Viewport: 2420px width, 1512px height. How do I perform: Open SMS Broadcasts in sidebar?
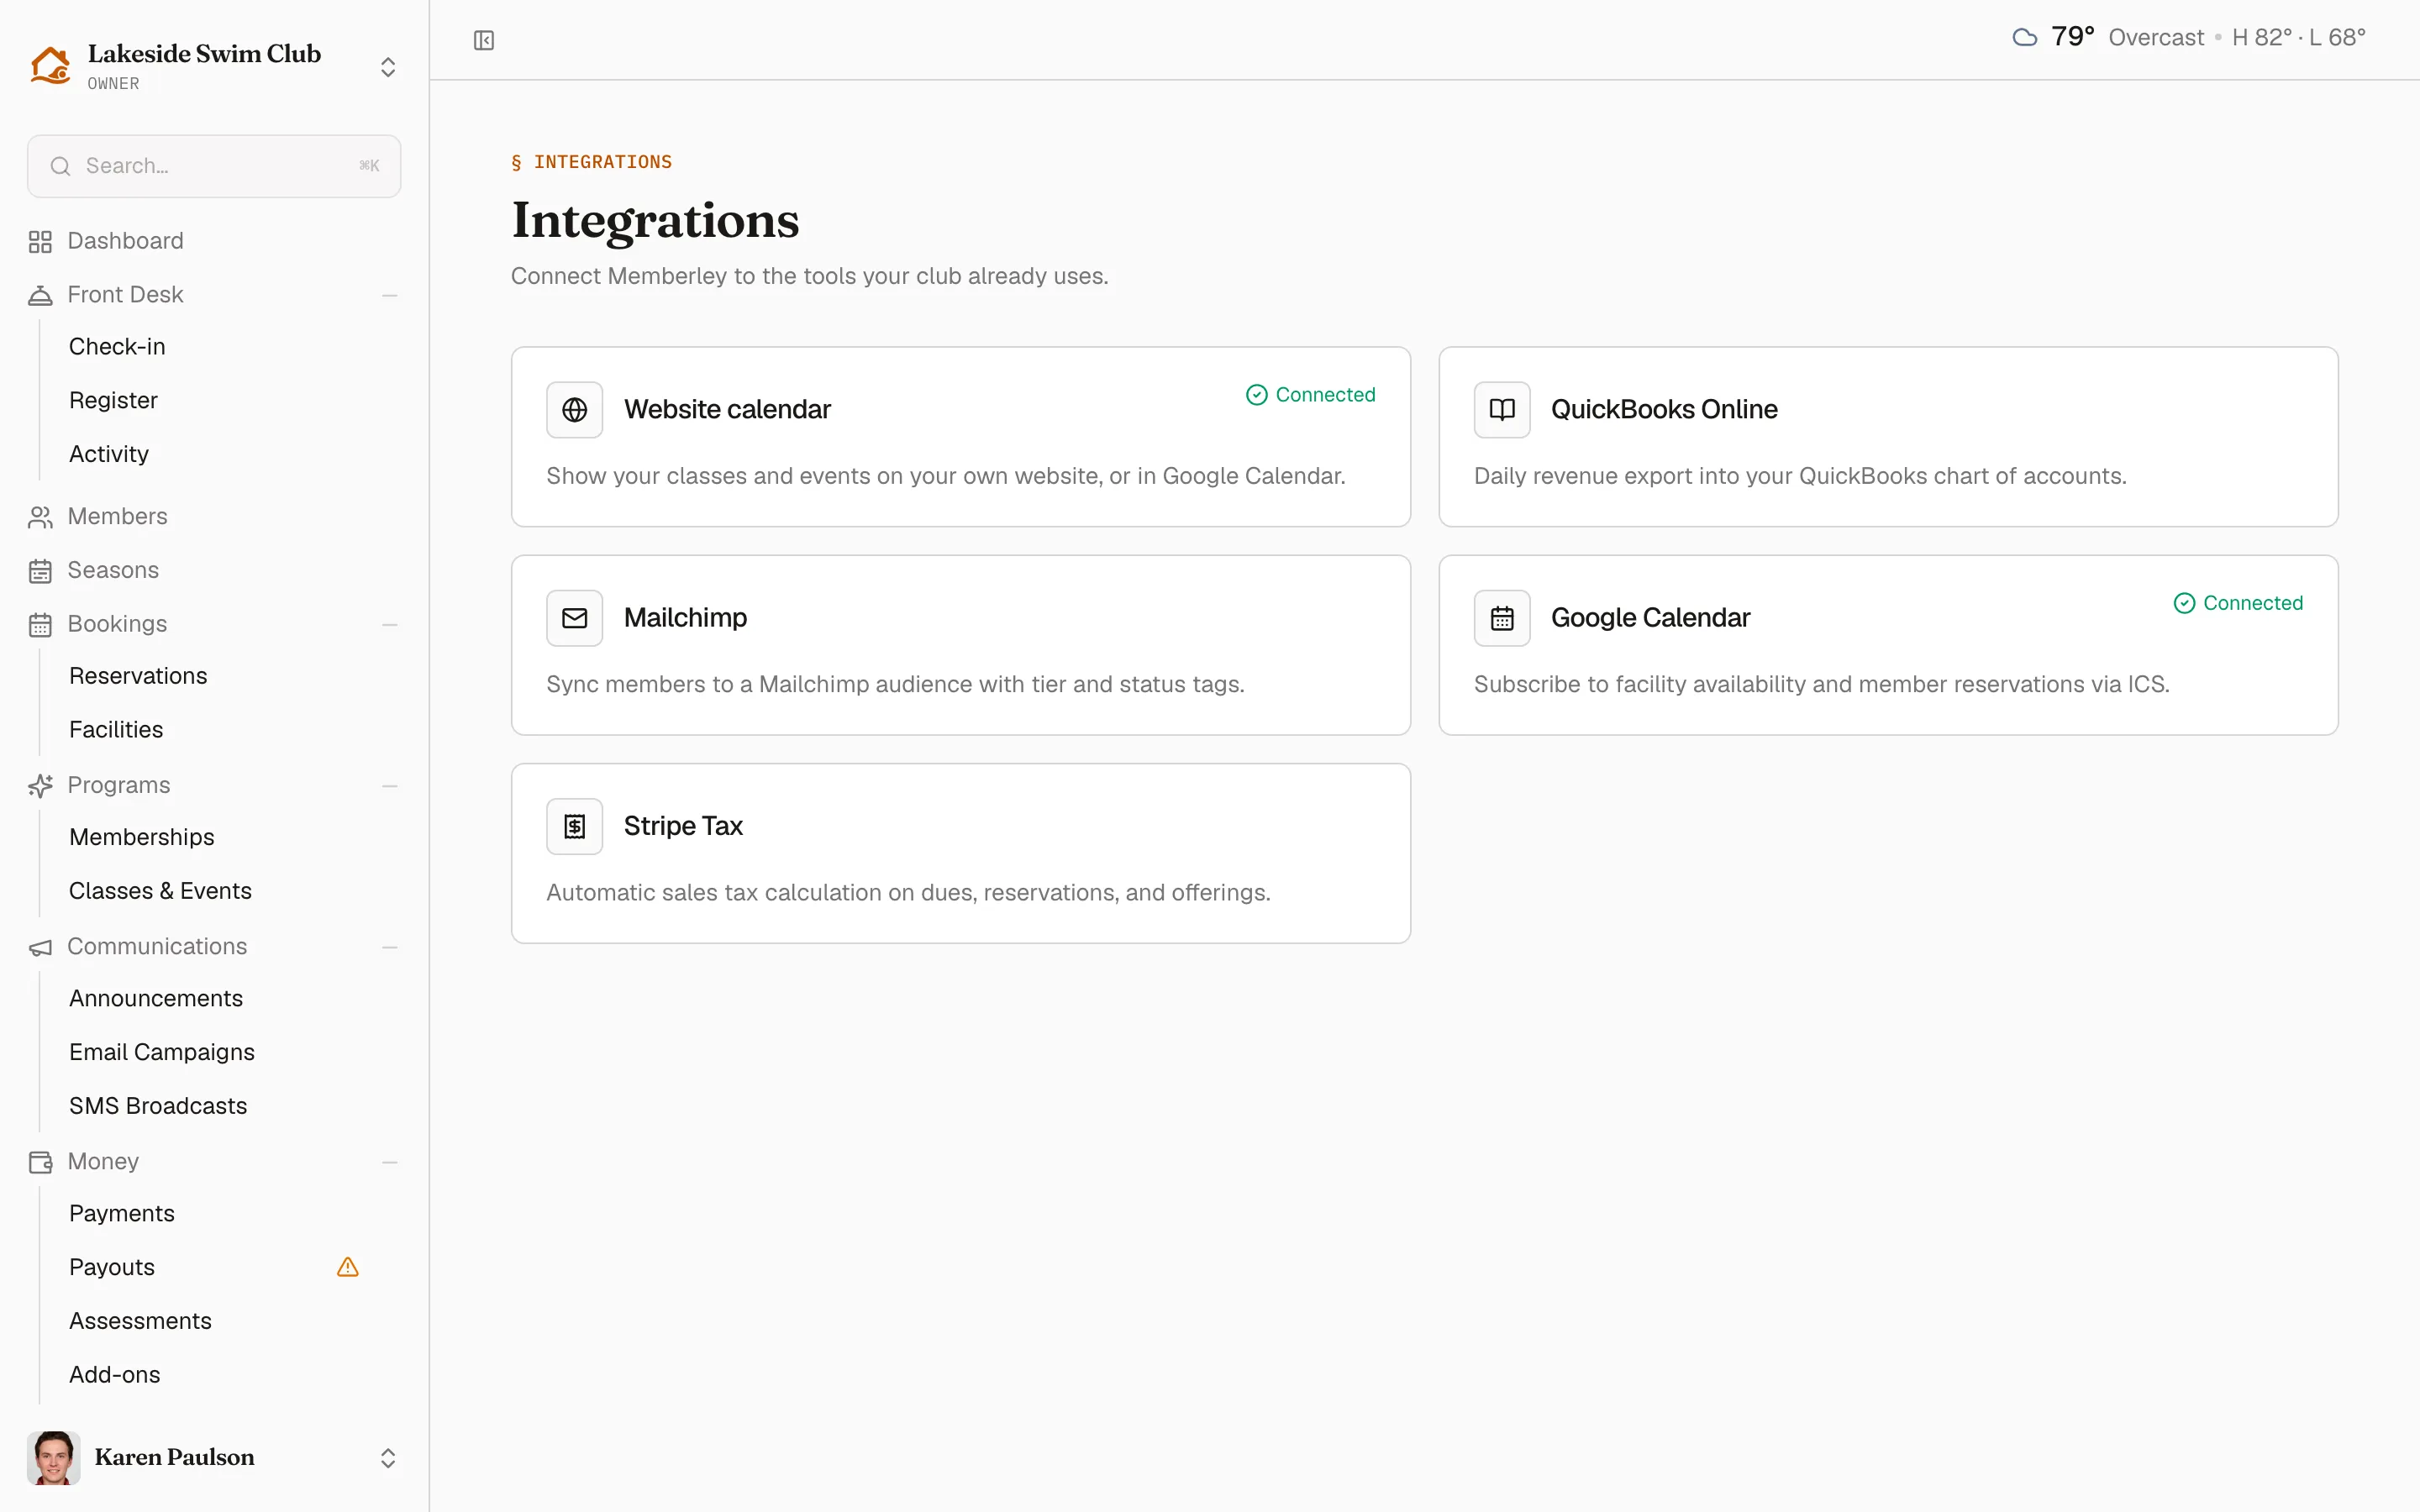pyautogui.click(x=158, y=1106)
